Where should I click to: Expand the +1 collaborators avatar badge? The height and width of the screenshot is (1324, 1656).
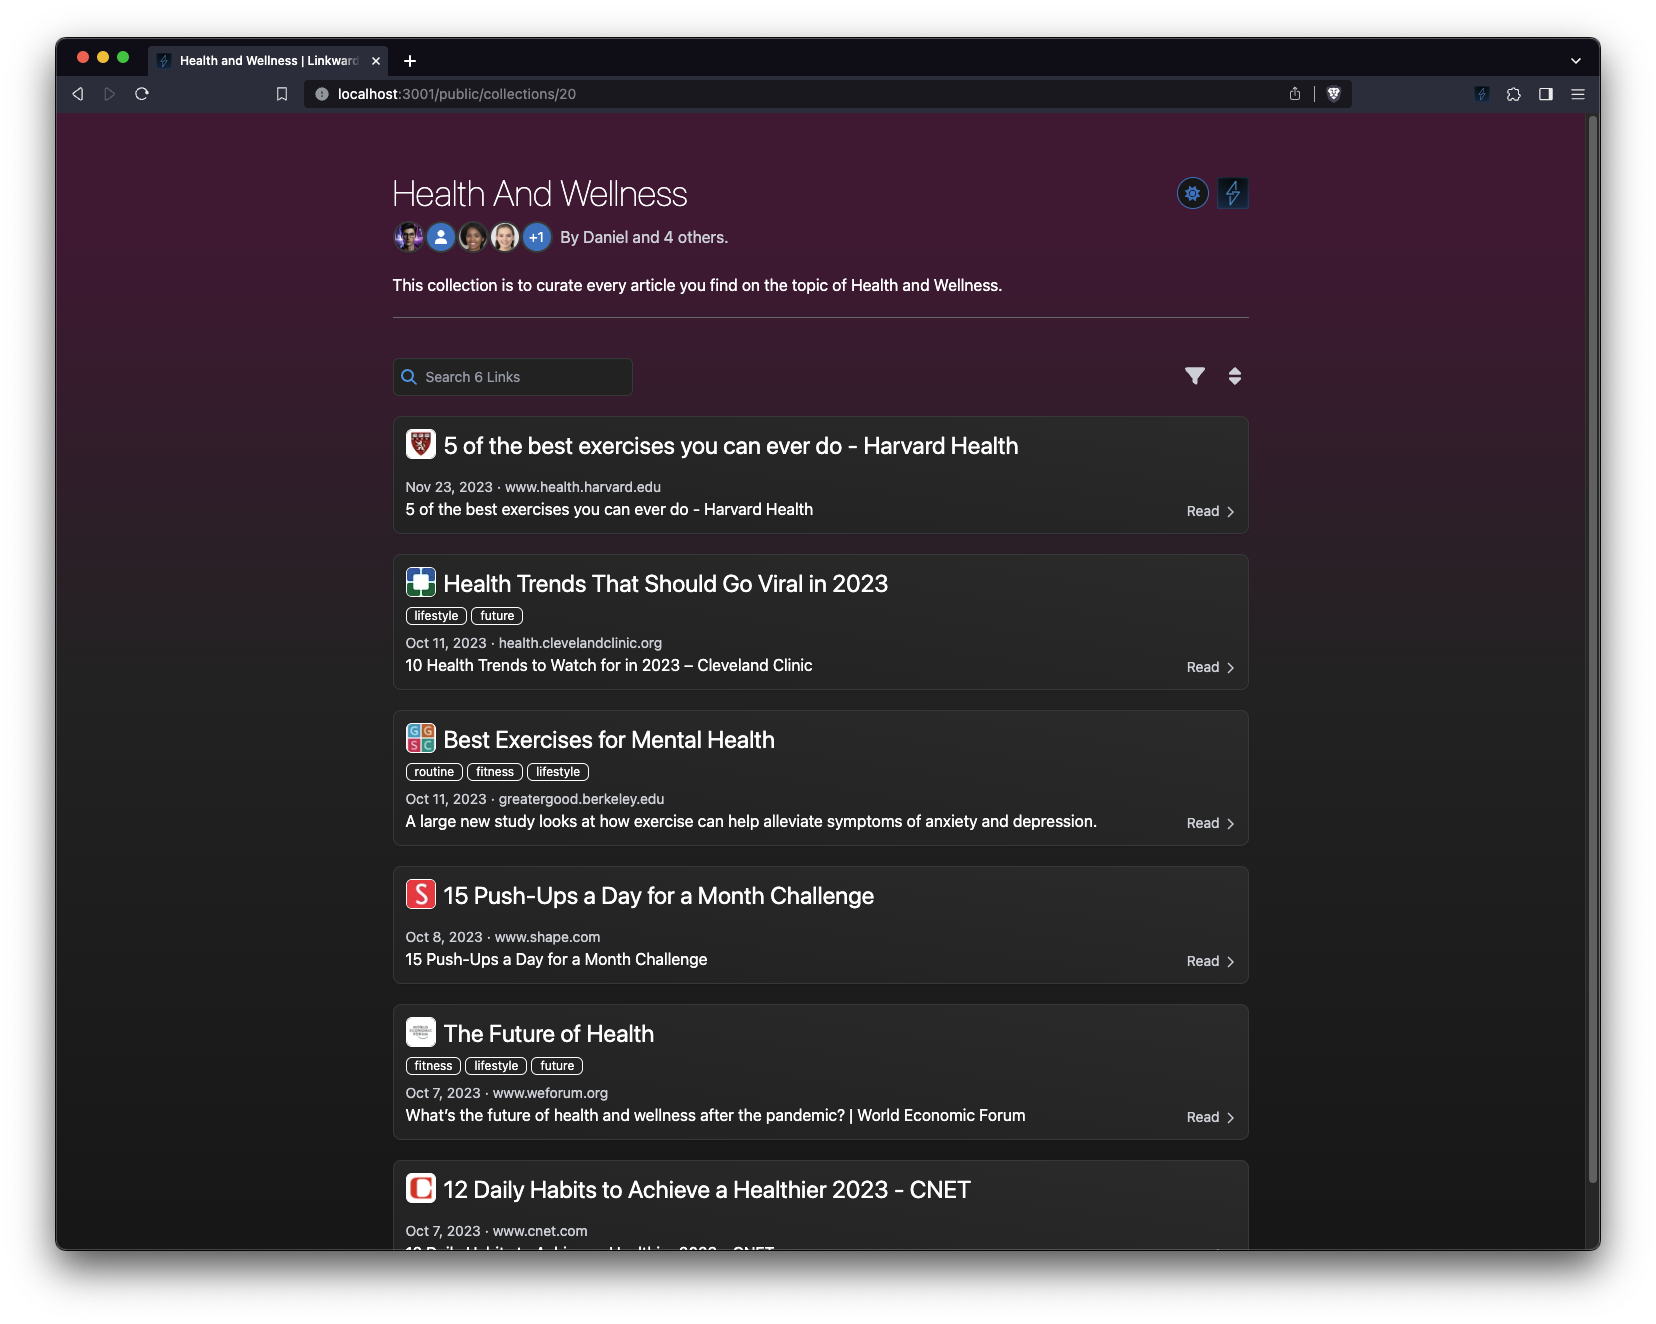coord(537,237)
